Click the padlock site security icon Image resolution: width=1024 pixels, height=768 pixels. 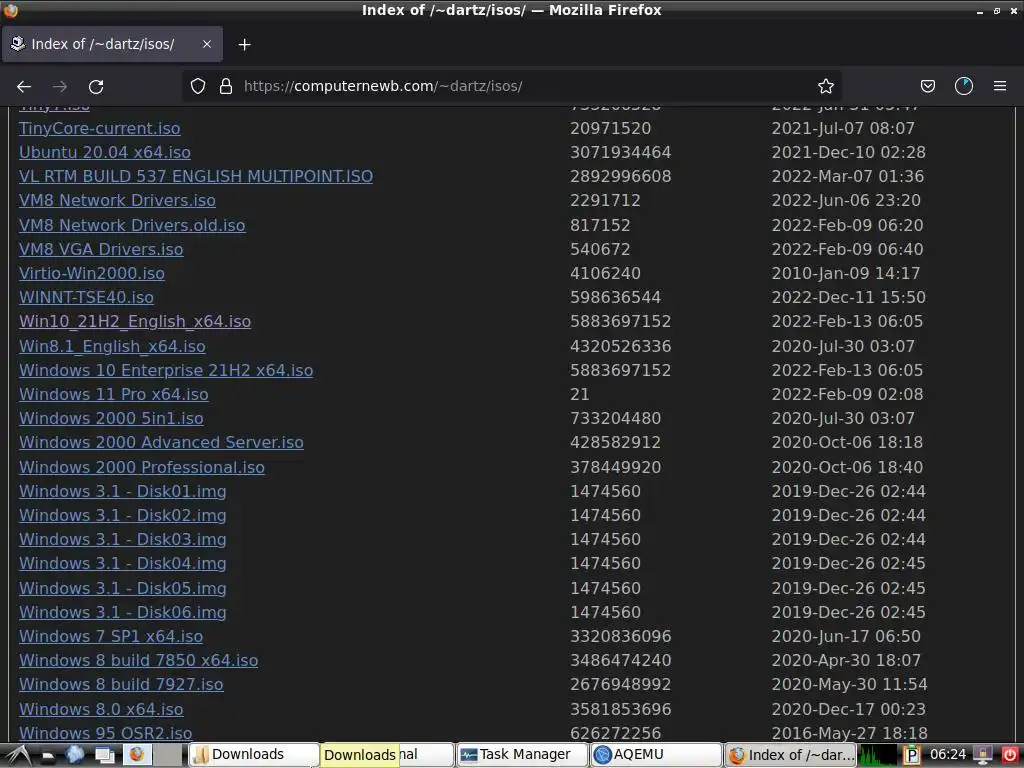click(226, 86)
